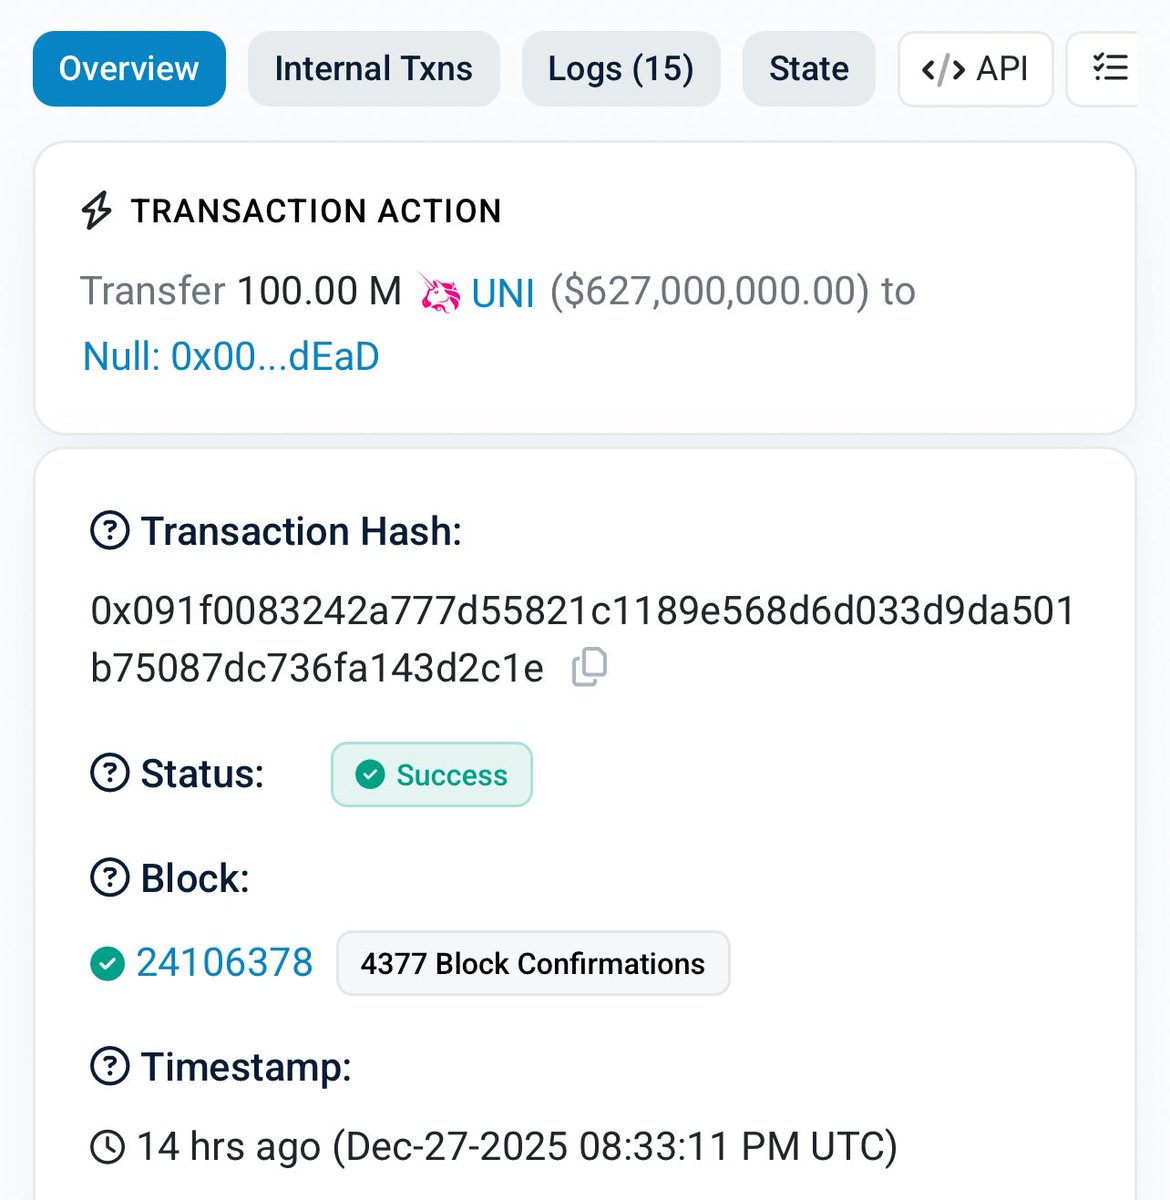
Task: Copy the transaction hash with copy icon
Action: pyautogui.click(x=589, y=667)
